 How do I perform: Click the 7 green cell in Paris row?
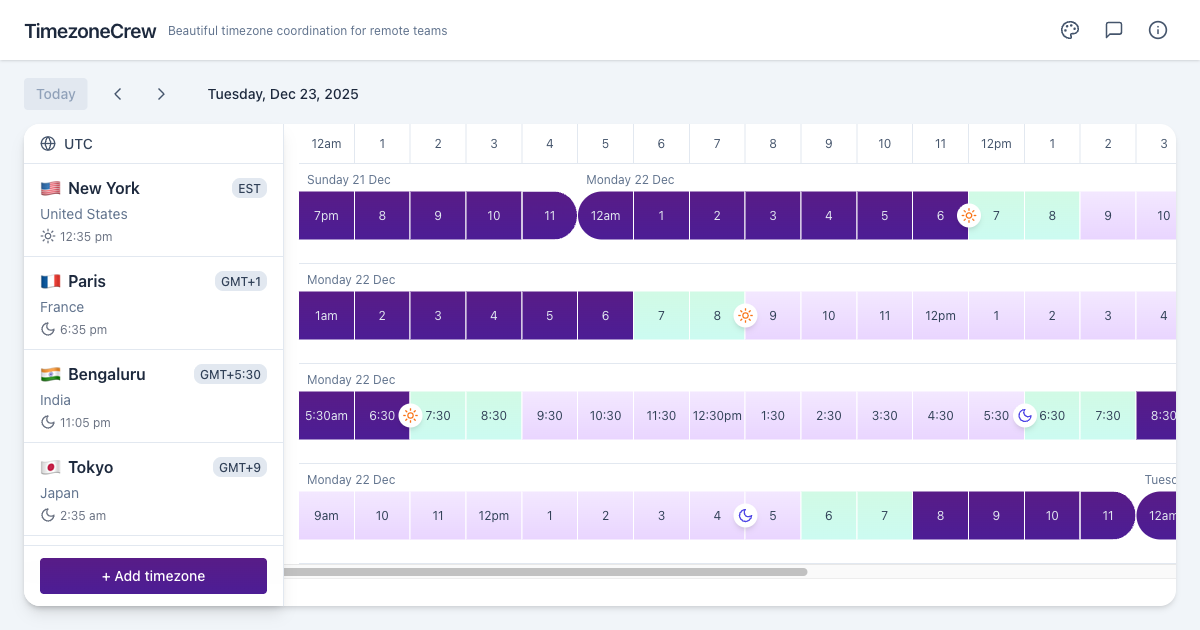[x=661, y=315]
